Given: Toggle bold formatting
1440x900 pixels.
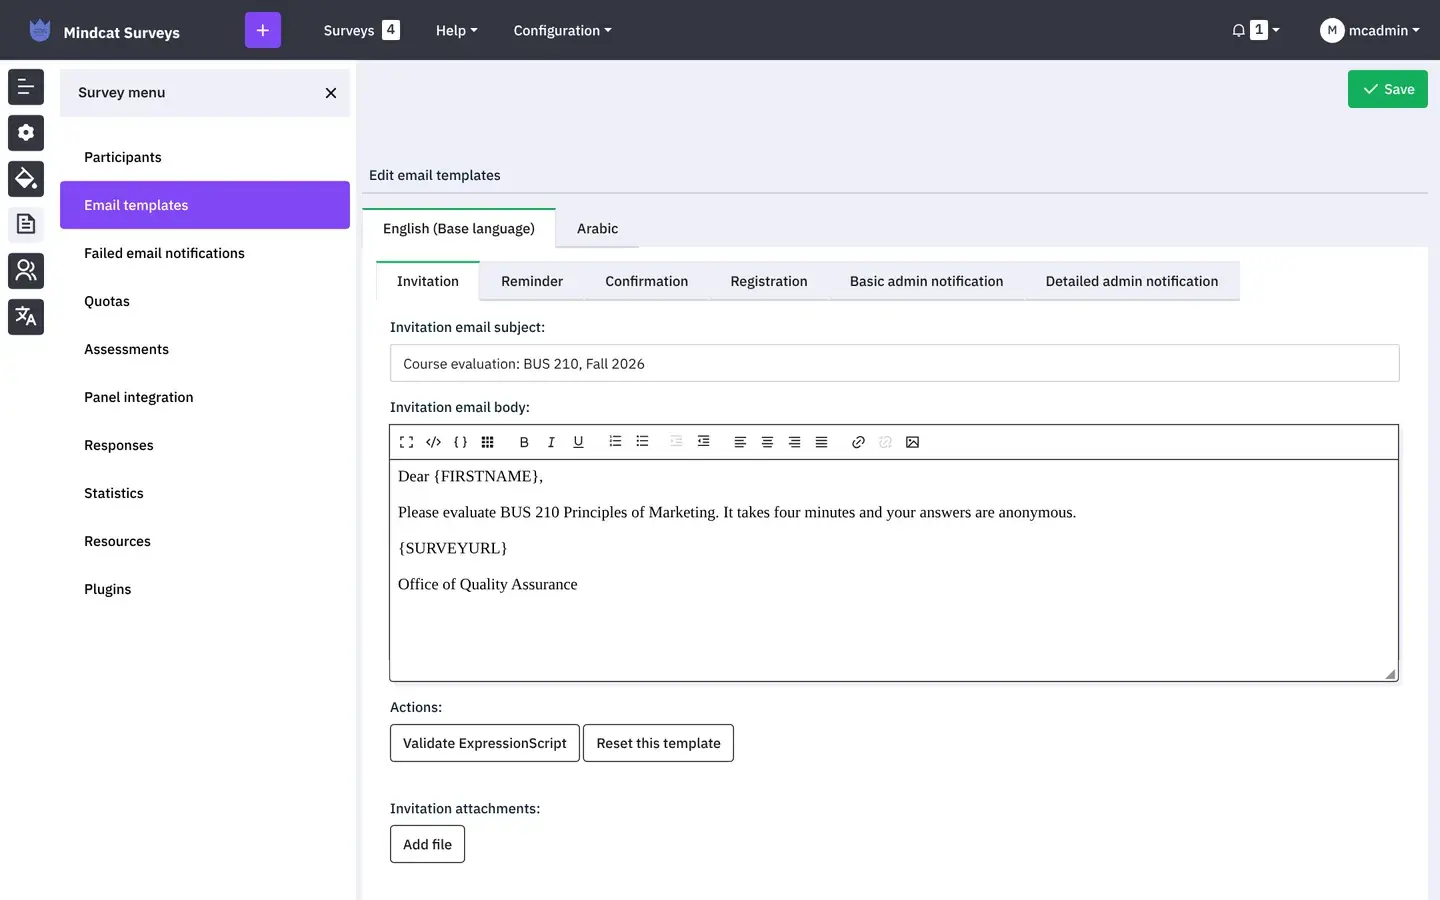Looking at the screenshot, I should pyautogui.click(x=524, y=442).
